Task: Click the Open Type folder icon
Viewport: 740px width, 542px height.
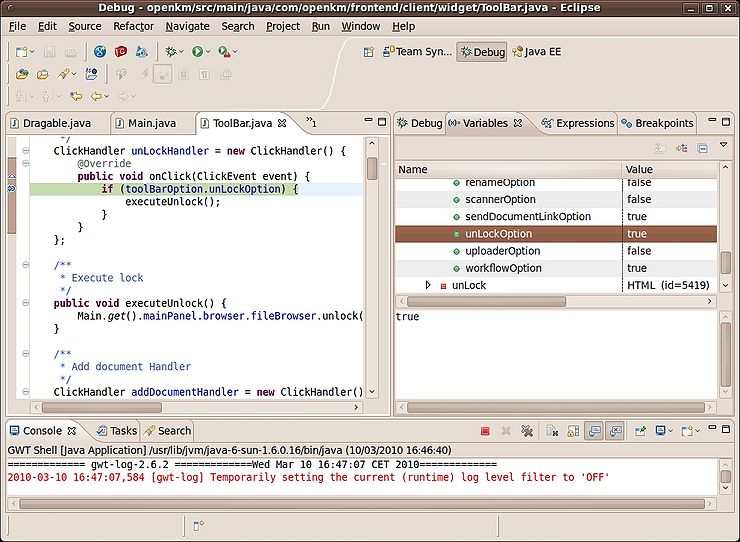Action: (x=22, y=74)
